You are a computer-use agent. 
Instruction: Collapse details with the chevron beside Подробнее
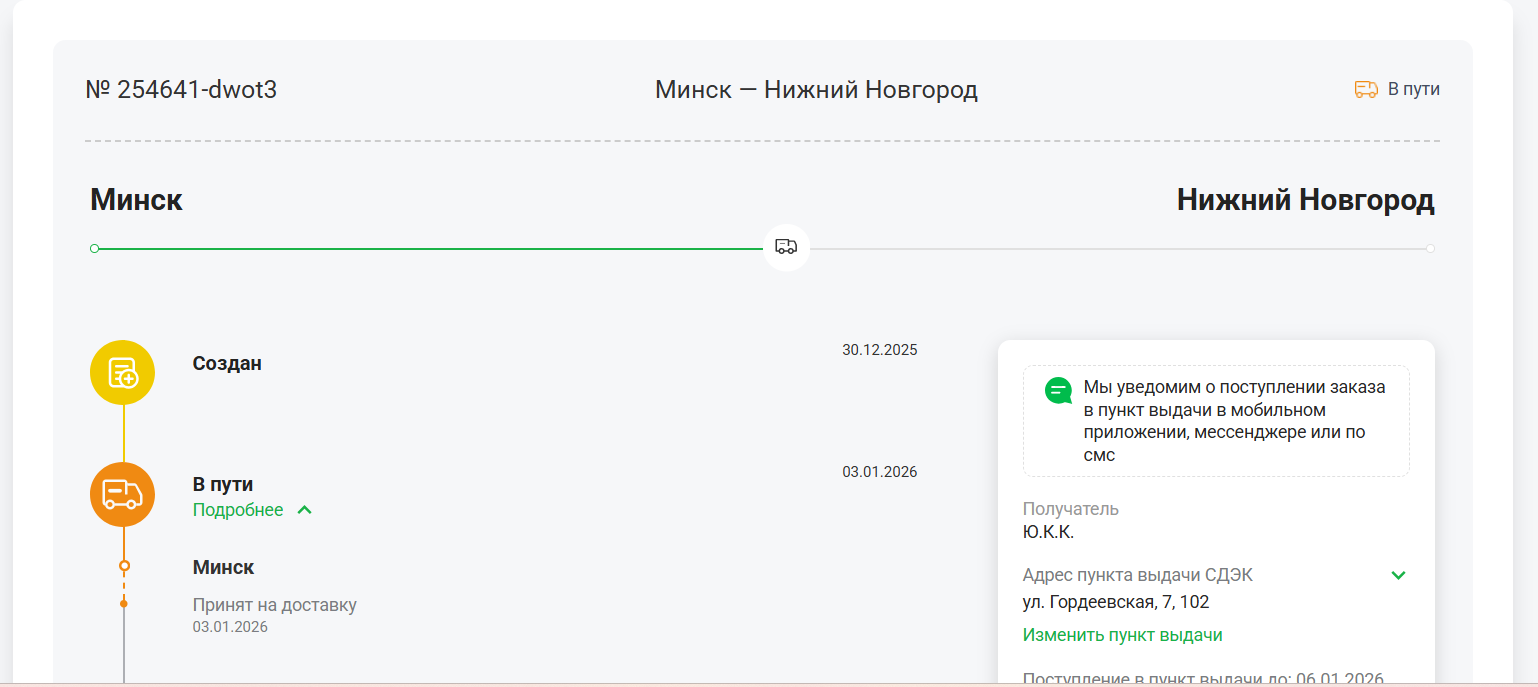305,510
